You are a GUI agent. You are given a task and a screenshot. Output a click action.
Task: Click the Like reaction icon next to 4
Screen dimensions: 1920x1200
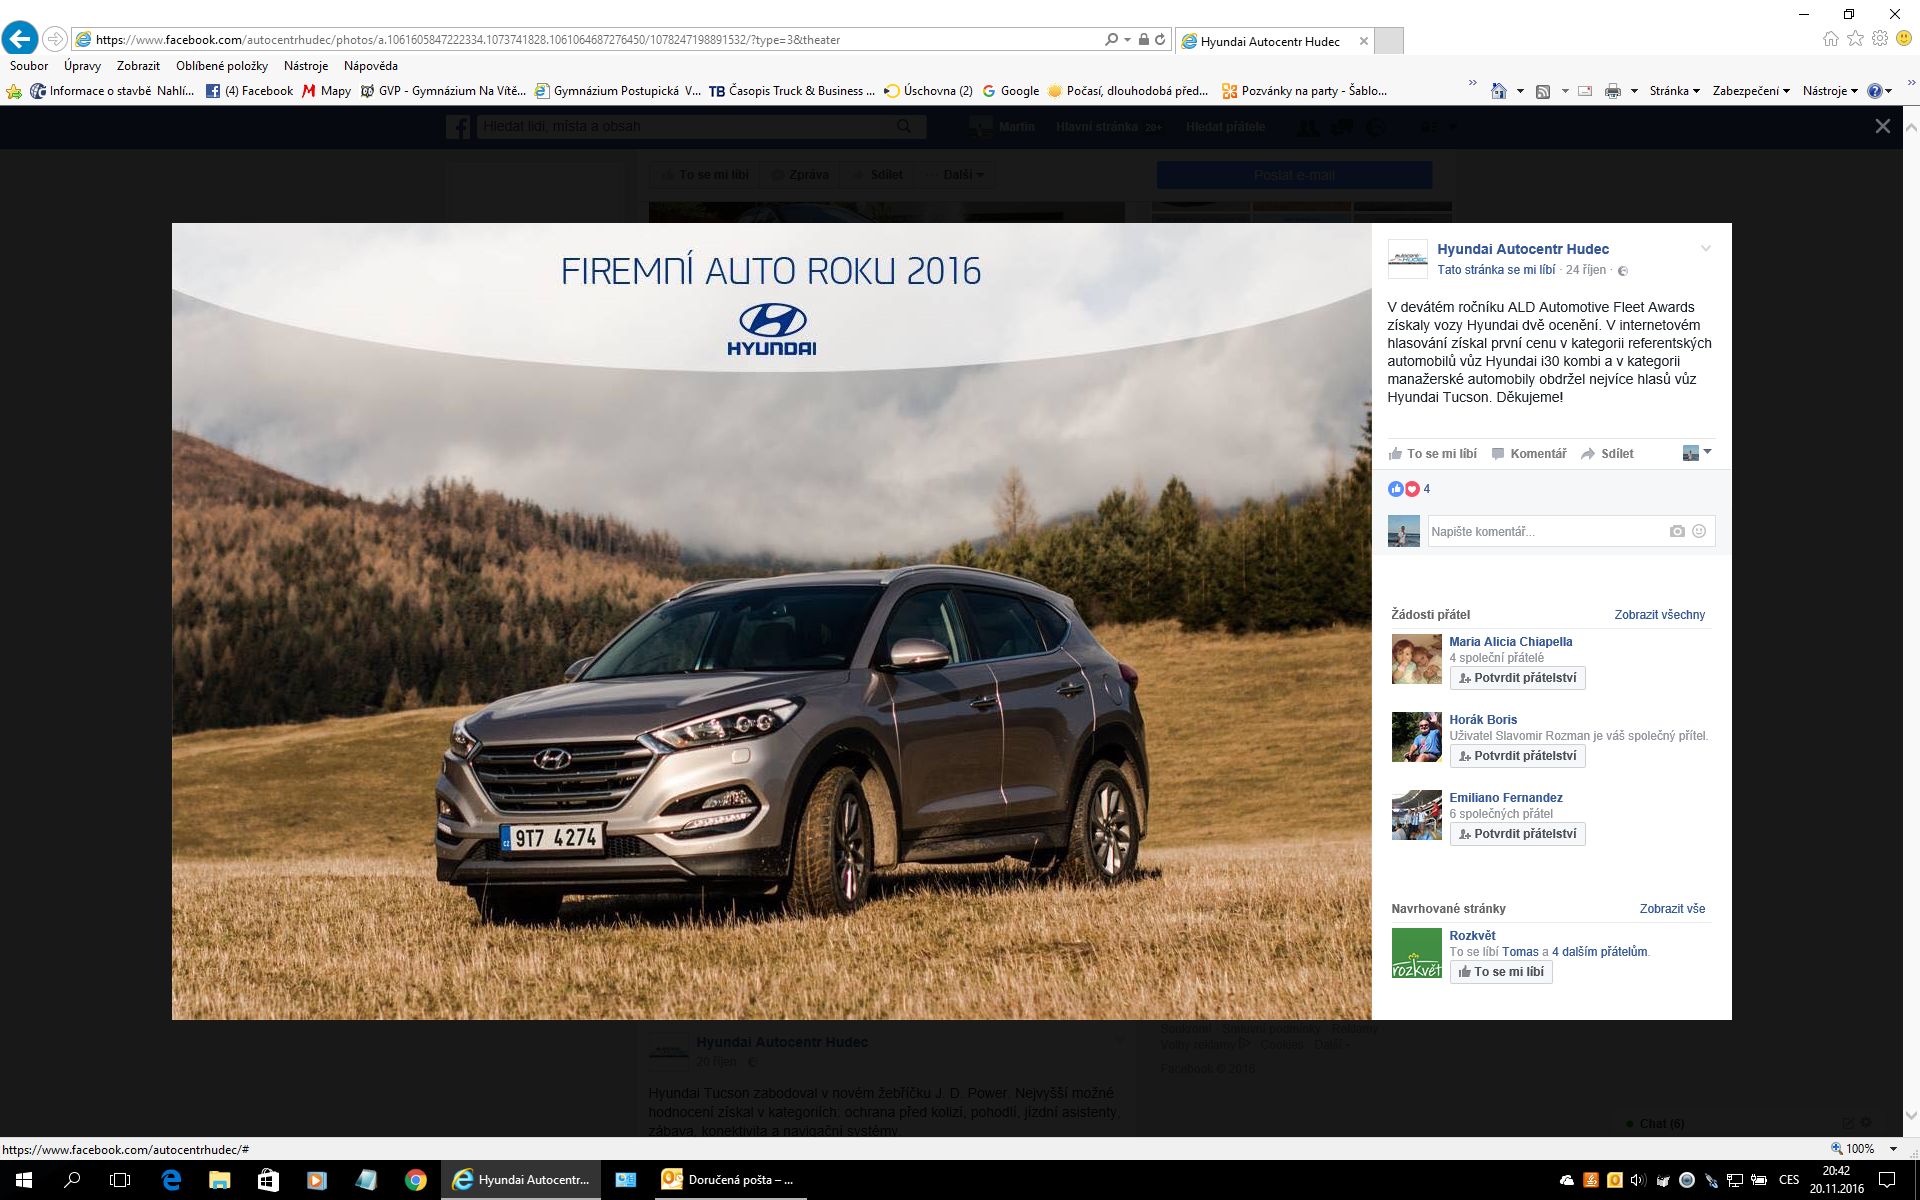point(1395,489)
